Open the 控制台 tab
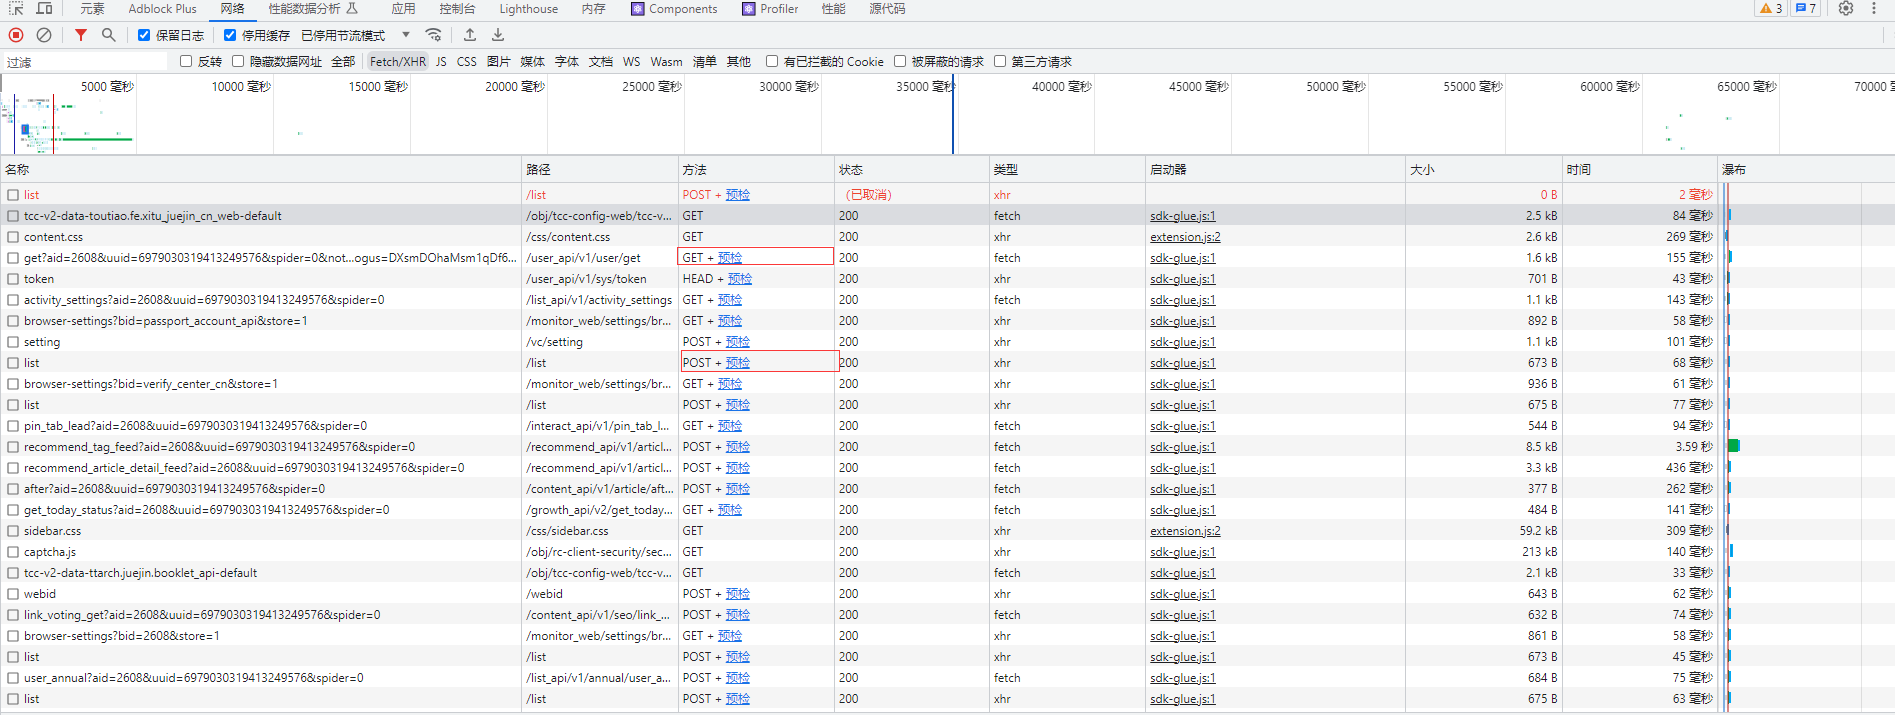 tap(457, 9)
